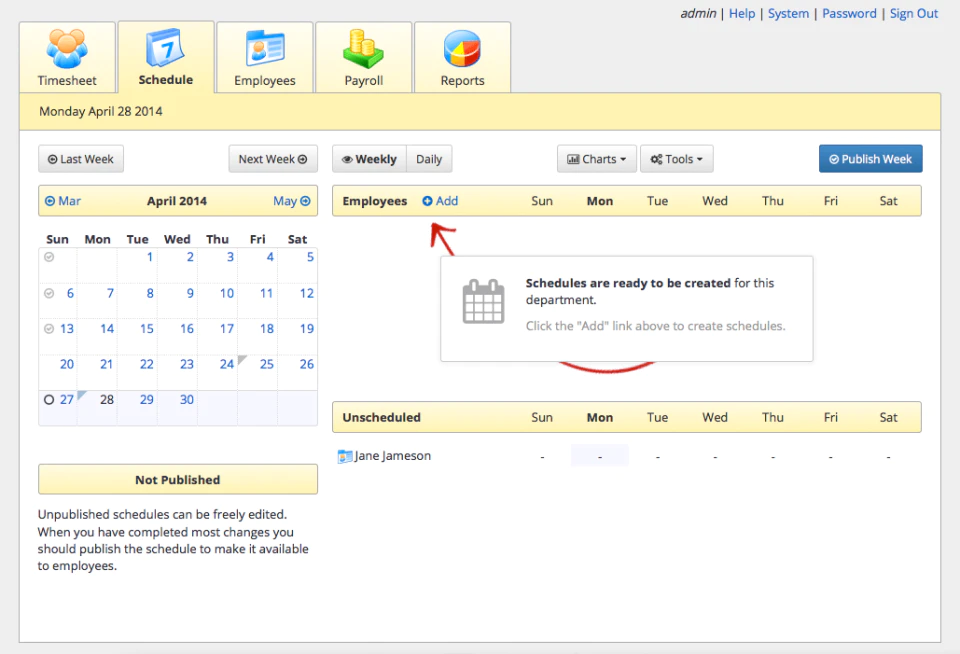Open the Employees ID card icon
This screenshot has width=960, height=654.
pyautogui.click(x=265, y=48)
